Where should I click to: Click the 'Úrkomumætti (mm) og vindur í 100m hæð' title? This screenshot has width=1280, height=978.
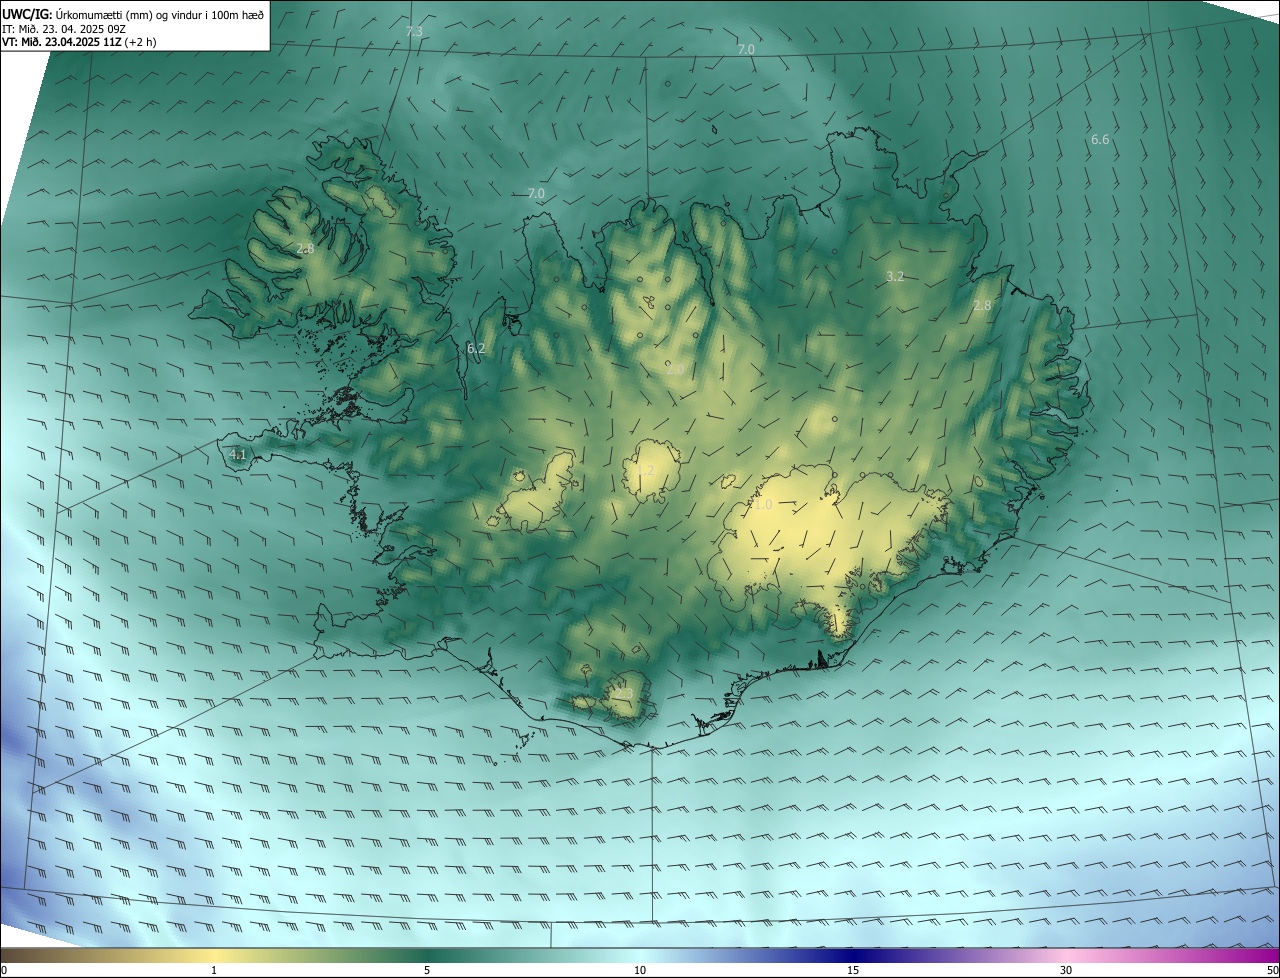pyautogui.click(x=160, y=14)
